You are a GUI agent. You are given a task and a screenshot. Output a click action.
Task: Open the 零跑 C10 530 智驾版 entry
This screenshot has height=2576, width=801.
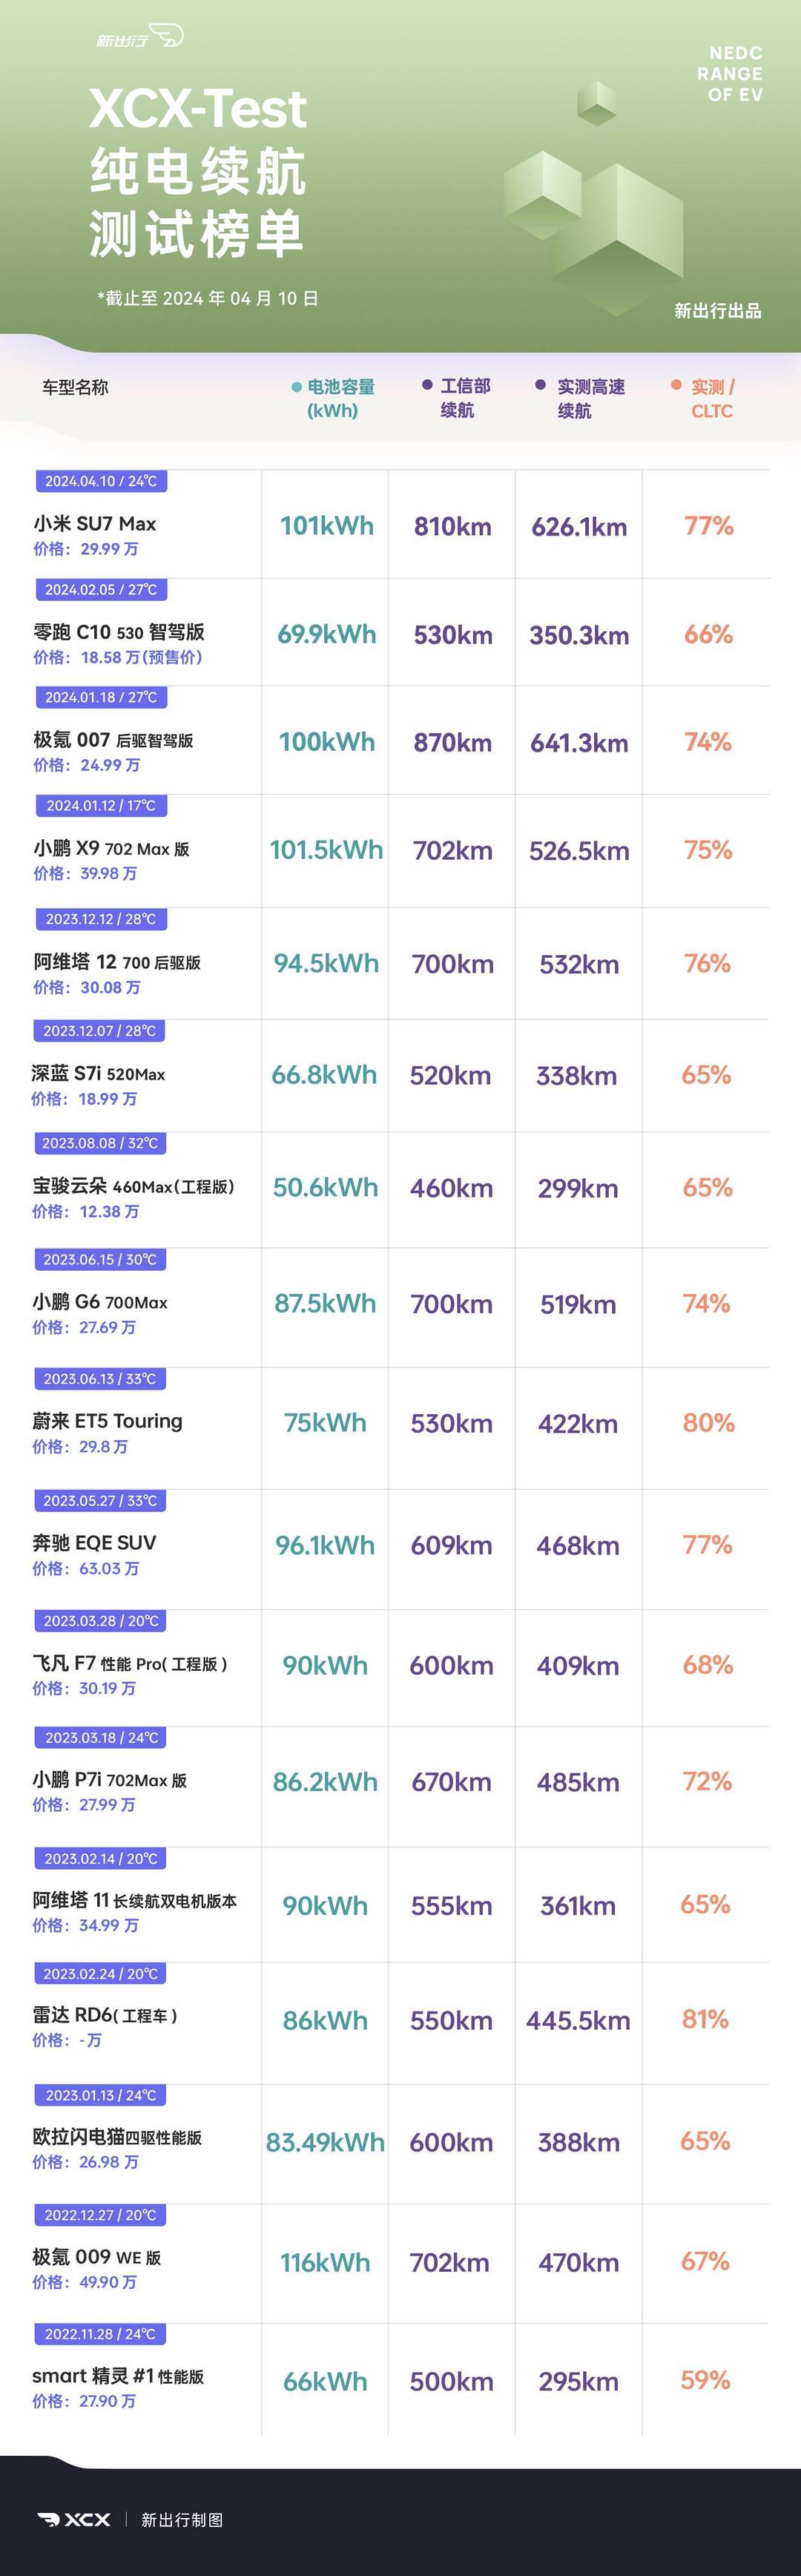pos(119,632)
